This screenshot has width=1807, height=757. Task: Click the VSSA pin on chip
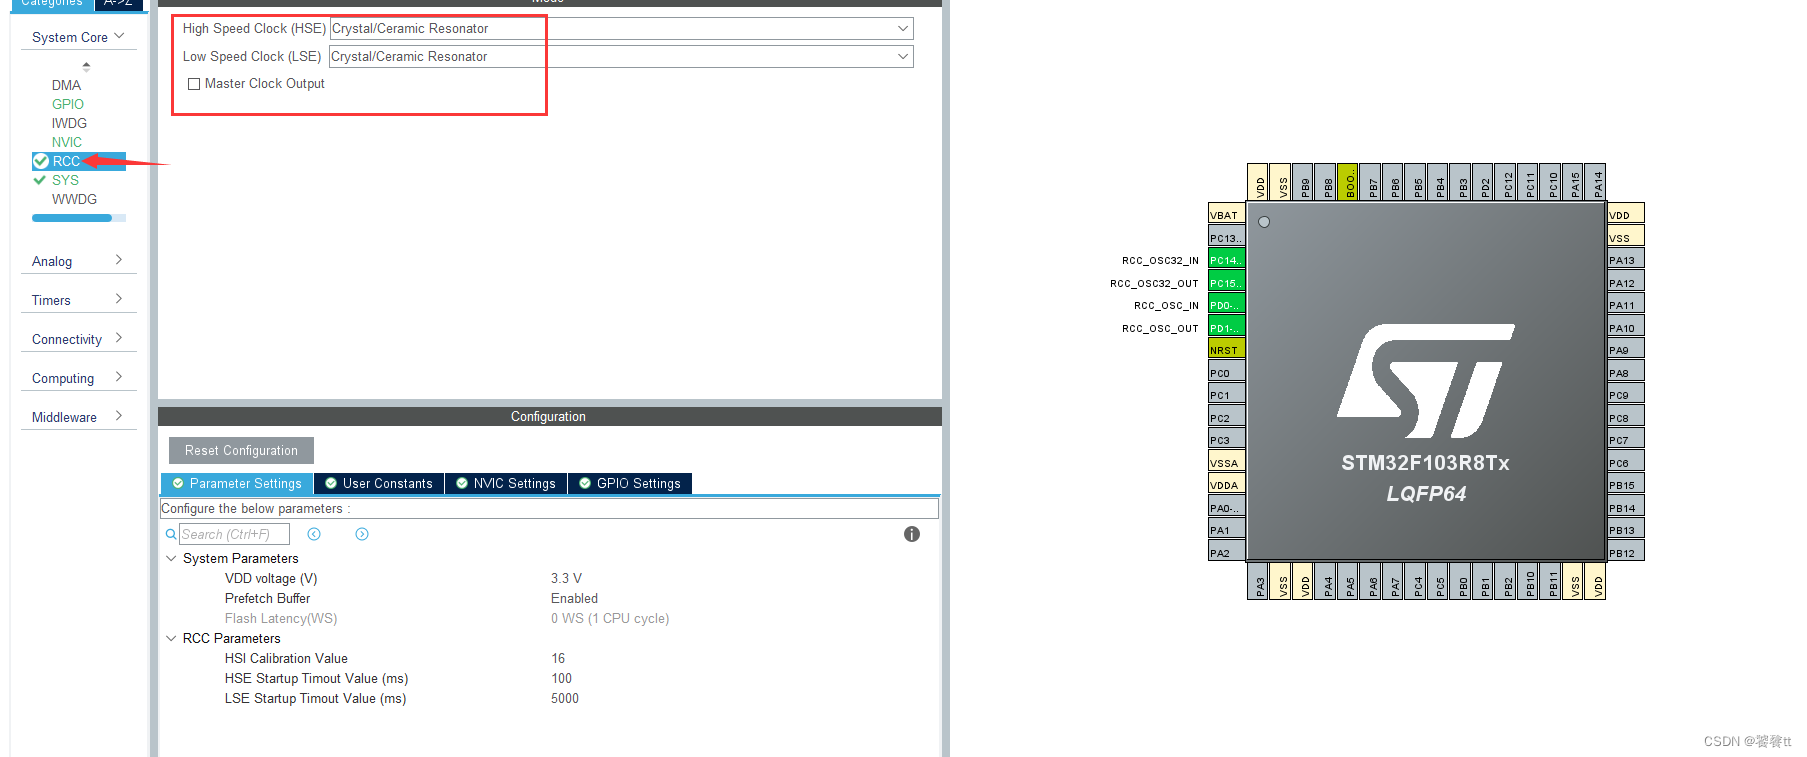(1227, 463)
